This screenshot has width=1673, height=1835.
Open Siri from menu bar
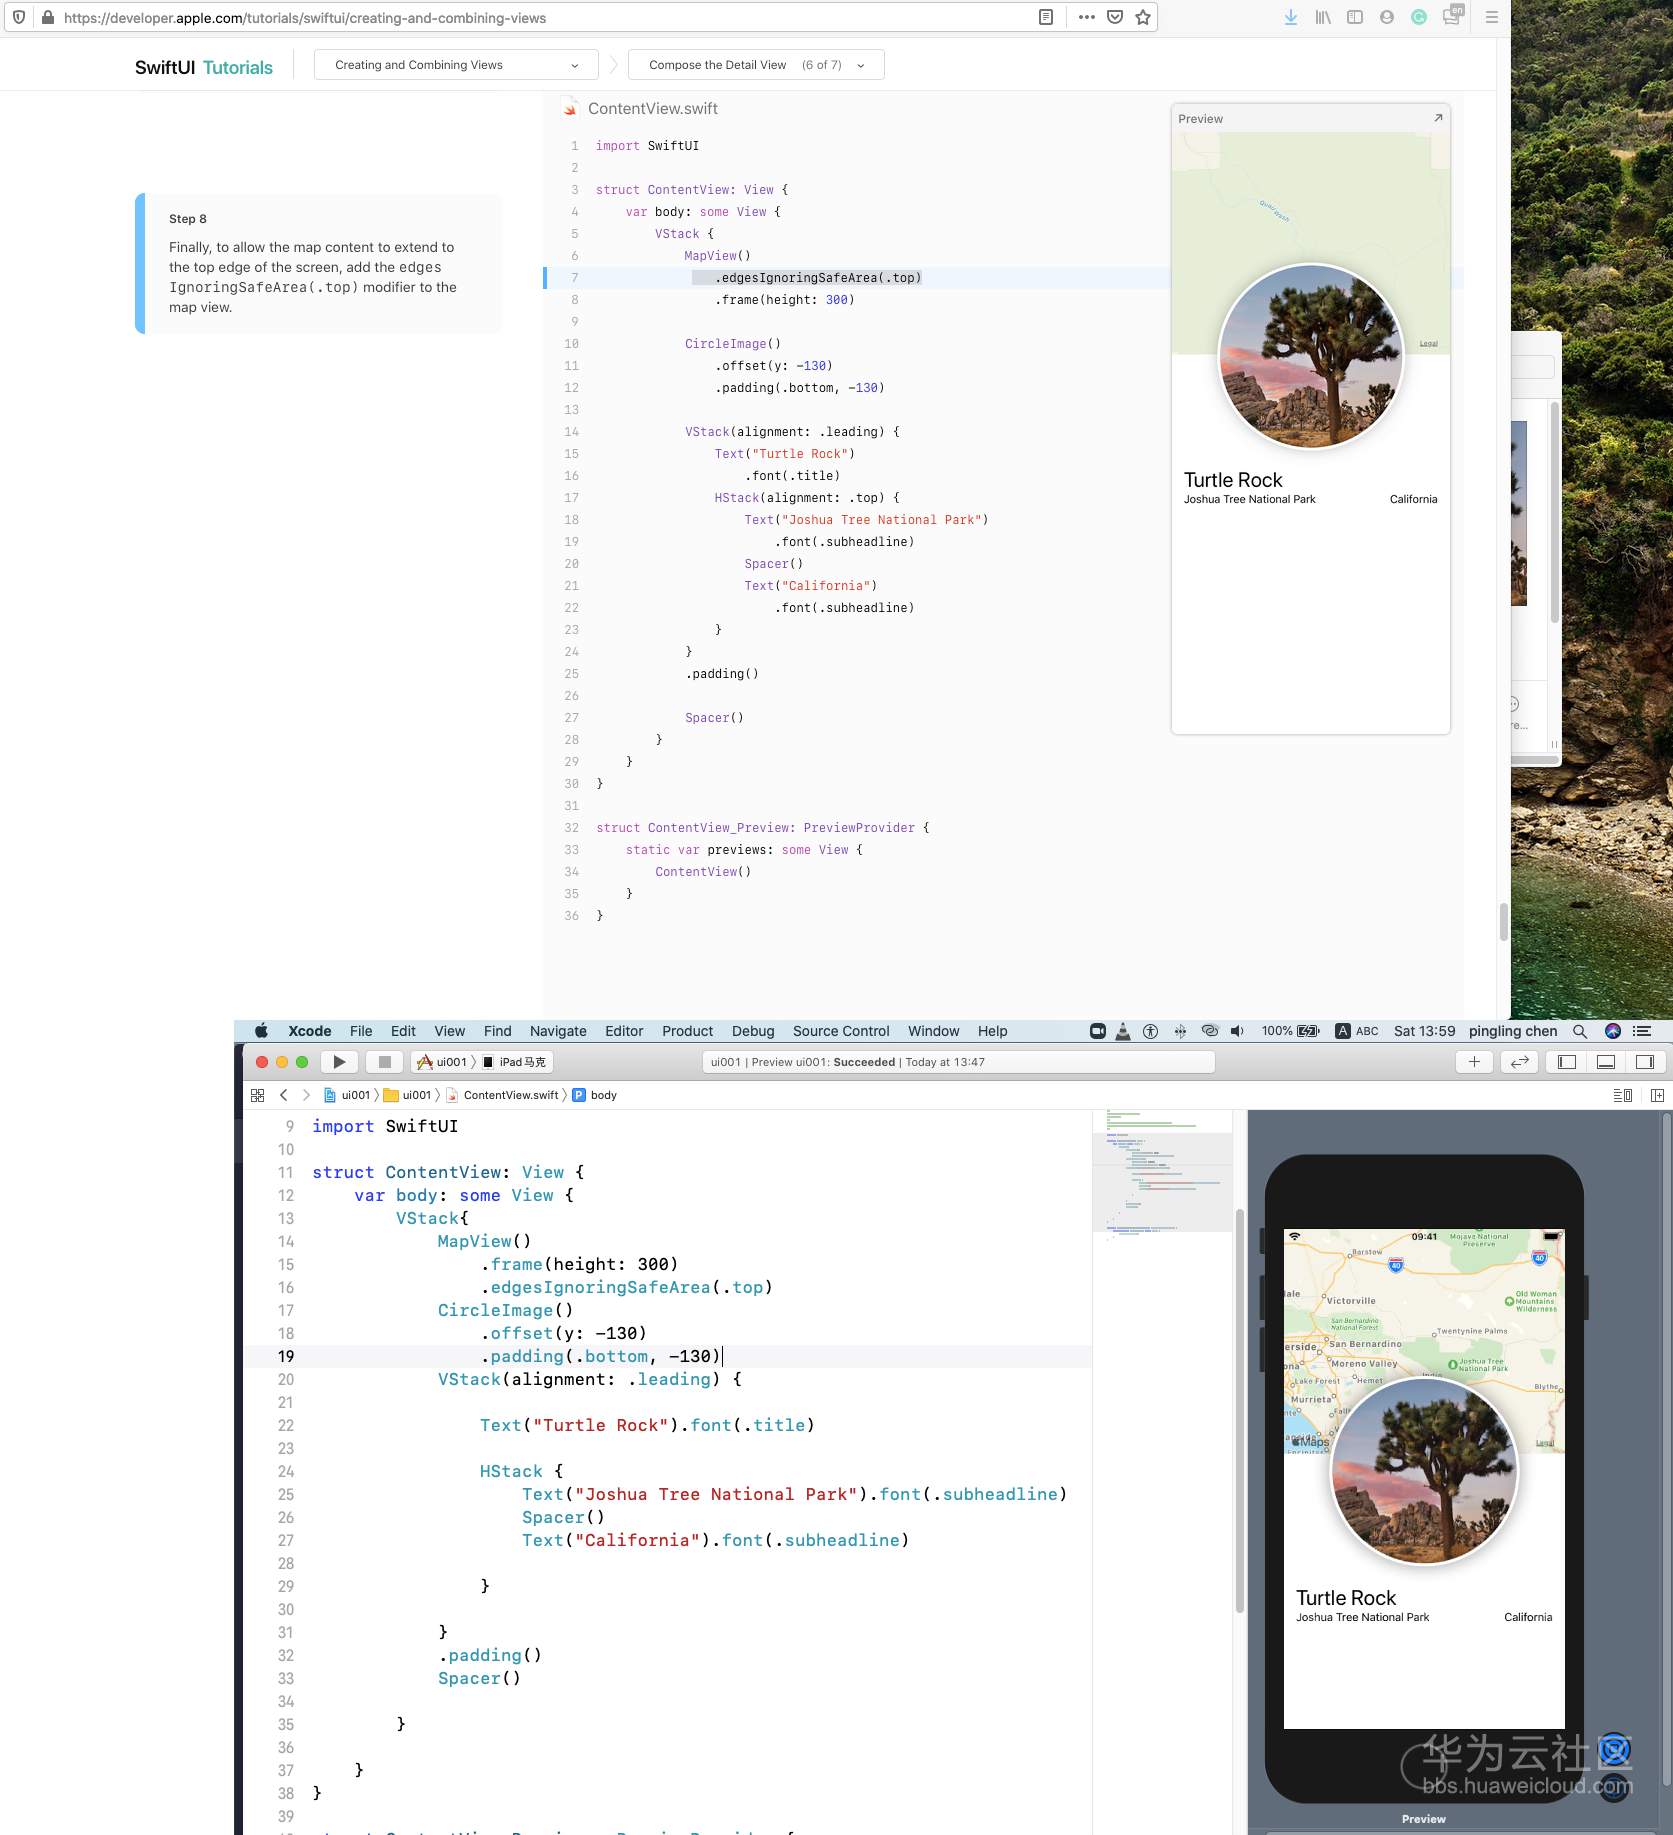pos(1613,1031)
